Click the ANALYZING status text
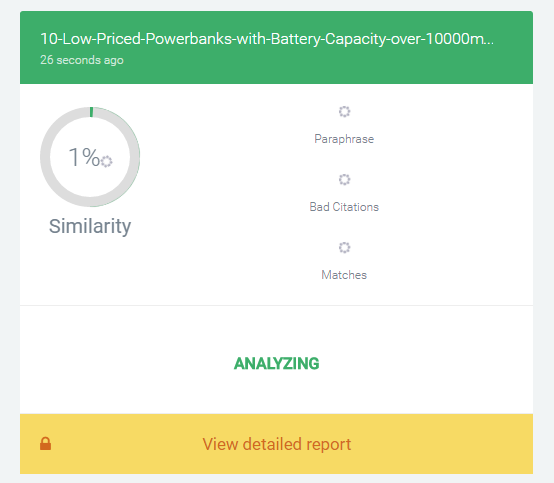The image size is (554, 483). [277, 364]
